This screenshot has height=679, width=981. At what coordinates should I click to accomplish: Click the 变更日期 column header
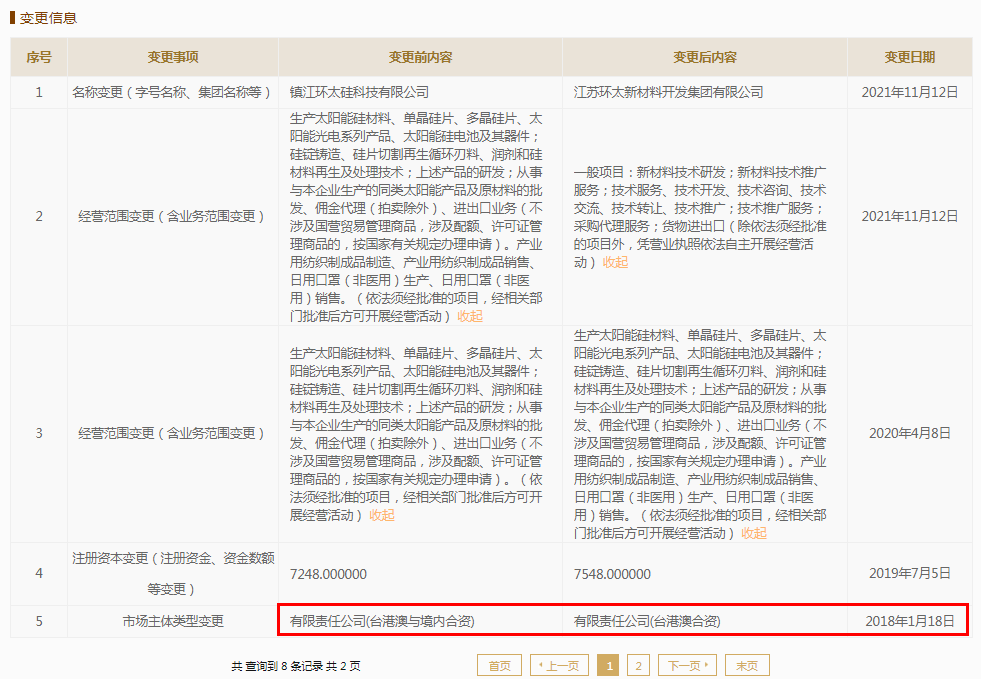pos(910,57)
